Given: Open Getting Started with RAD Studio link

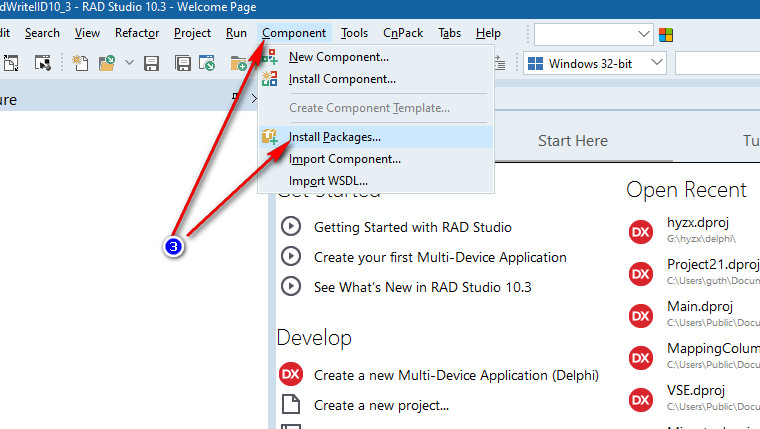Looking at the screenshot, I should 412,227.
